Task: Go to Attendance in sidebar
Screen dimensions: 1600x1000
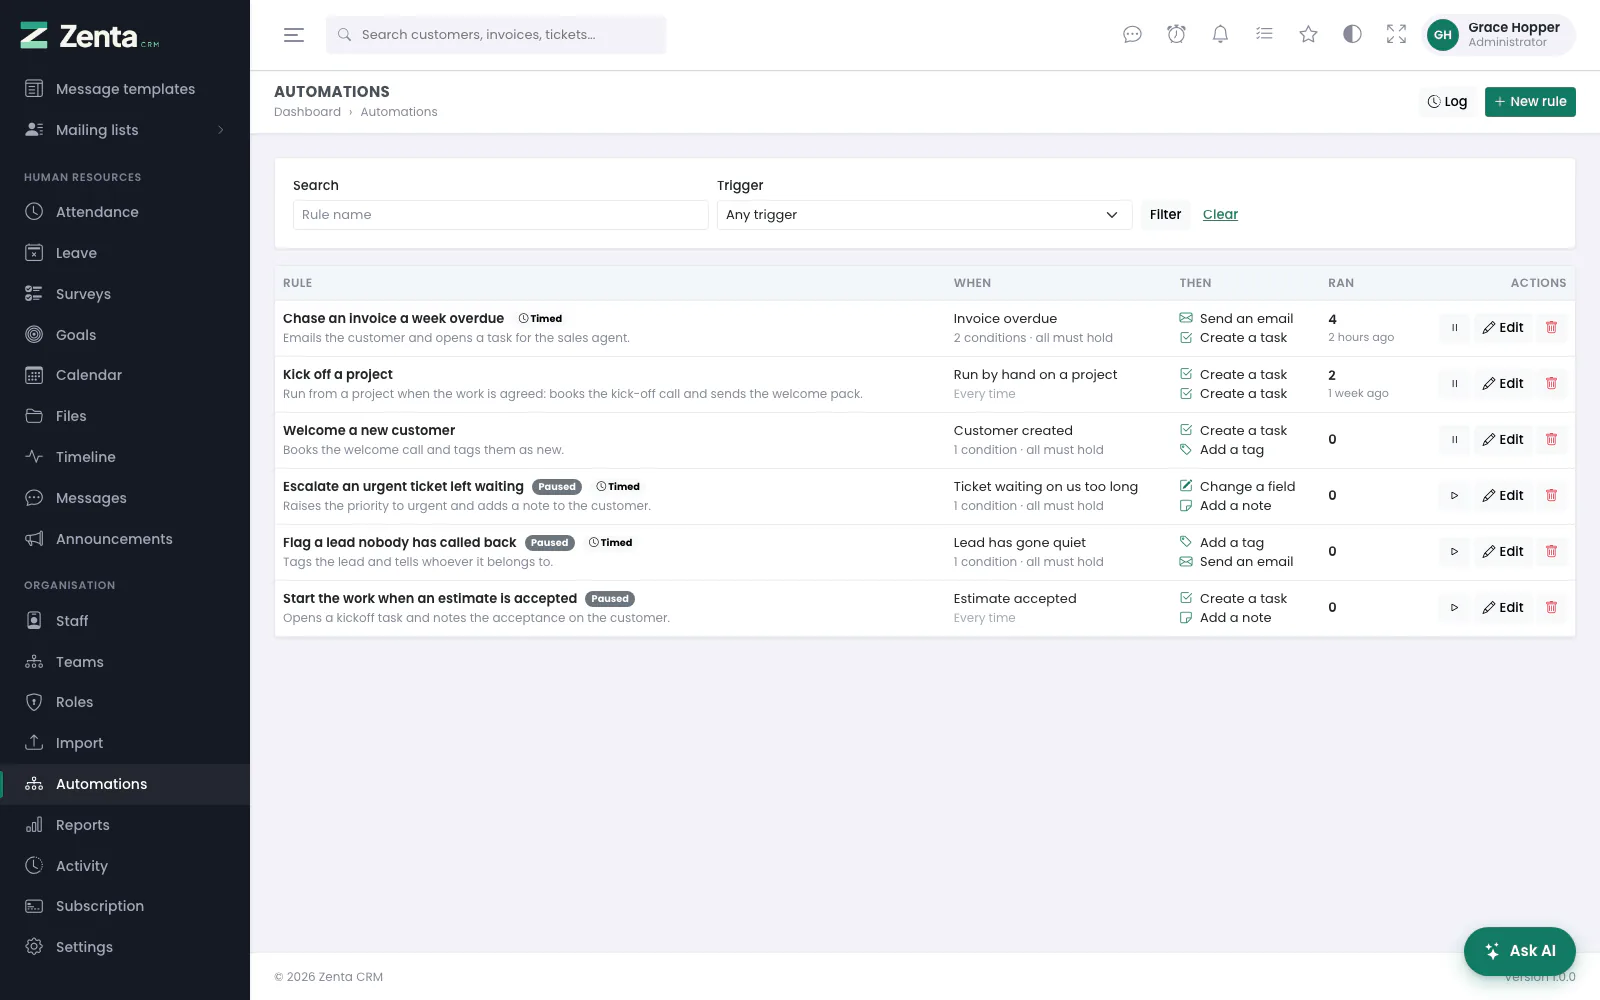Action: (x=125, y=212)
